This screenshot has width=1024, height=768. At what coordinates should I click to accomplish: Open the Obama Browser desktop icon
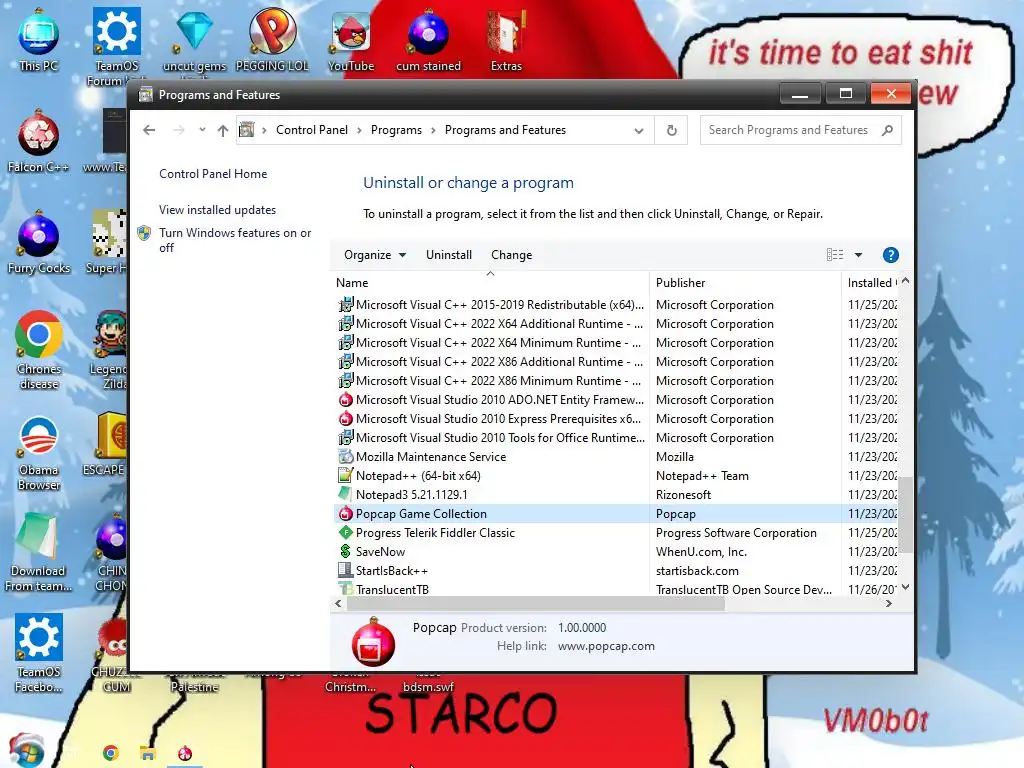[x=39, y=453]
